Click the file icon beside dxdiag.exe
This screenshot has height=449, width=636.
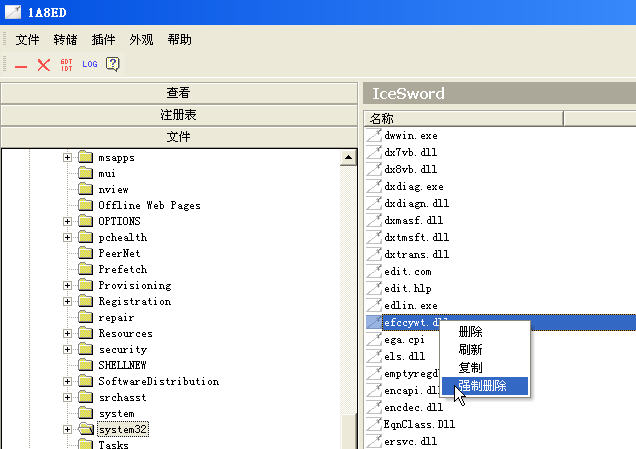pyautogui.click(x=374, y=186)
